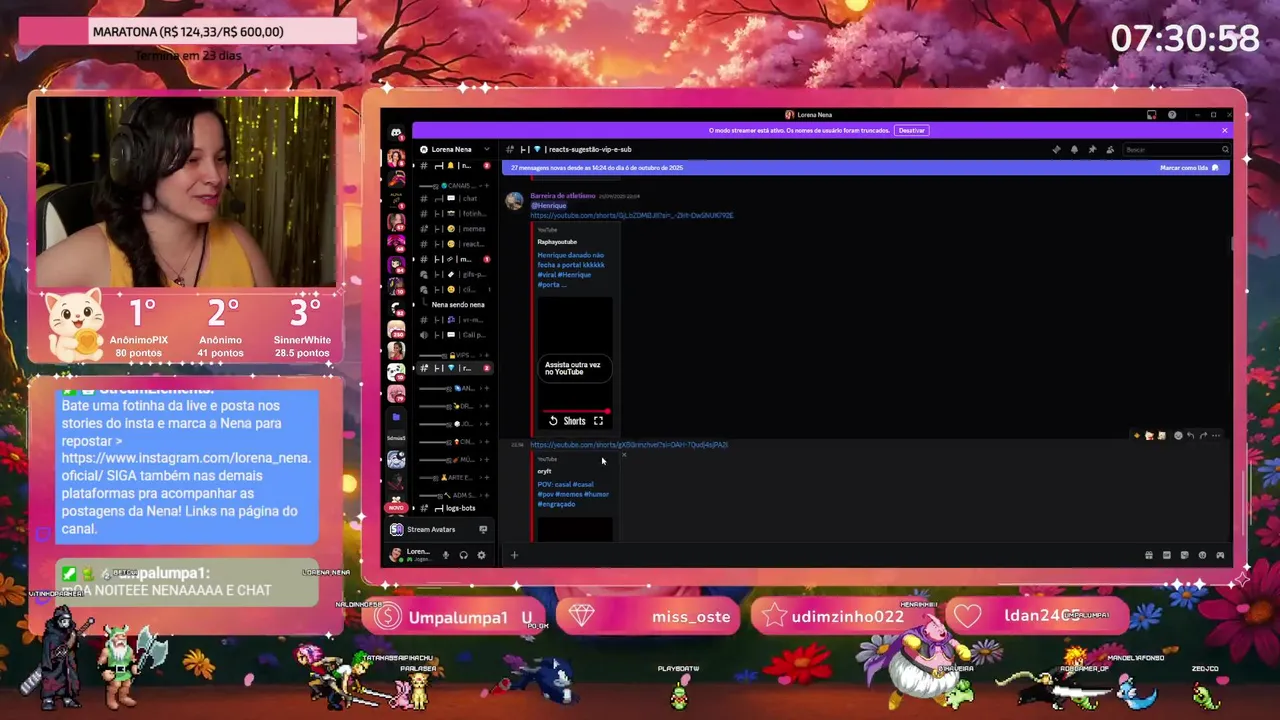Open Discord direct messages home icon
The width and height of the screenshot is (1280, 720).
(396, 133)
